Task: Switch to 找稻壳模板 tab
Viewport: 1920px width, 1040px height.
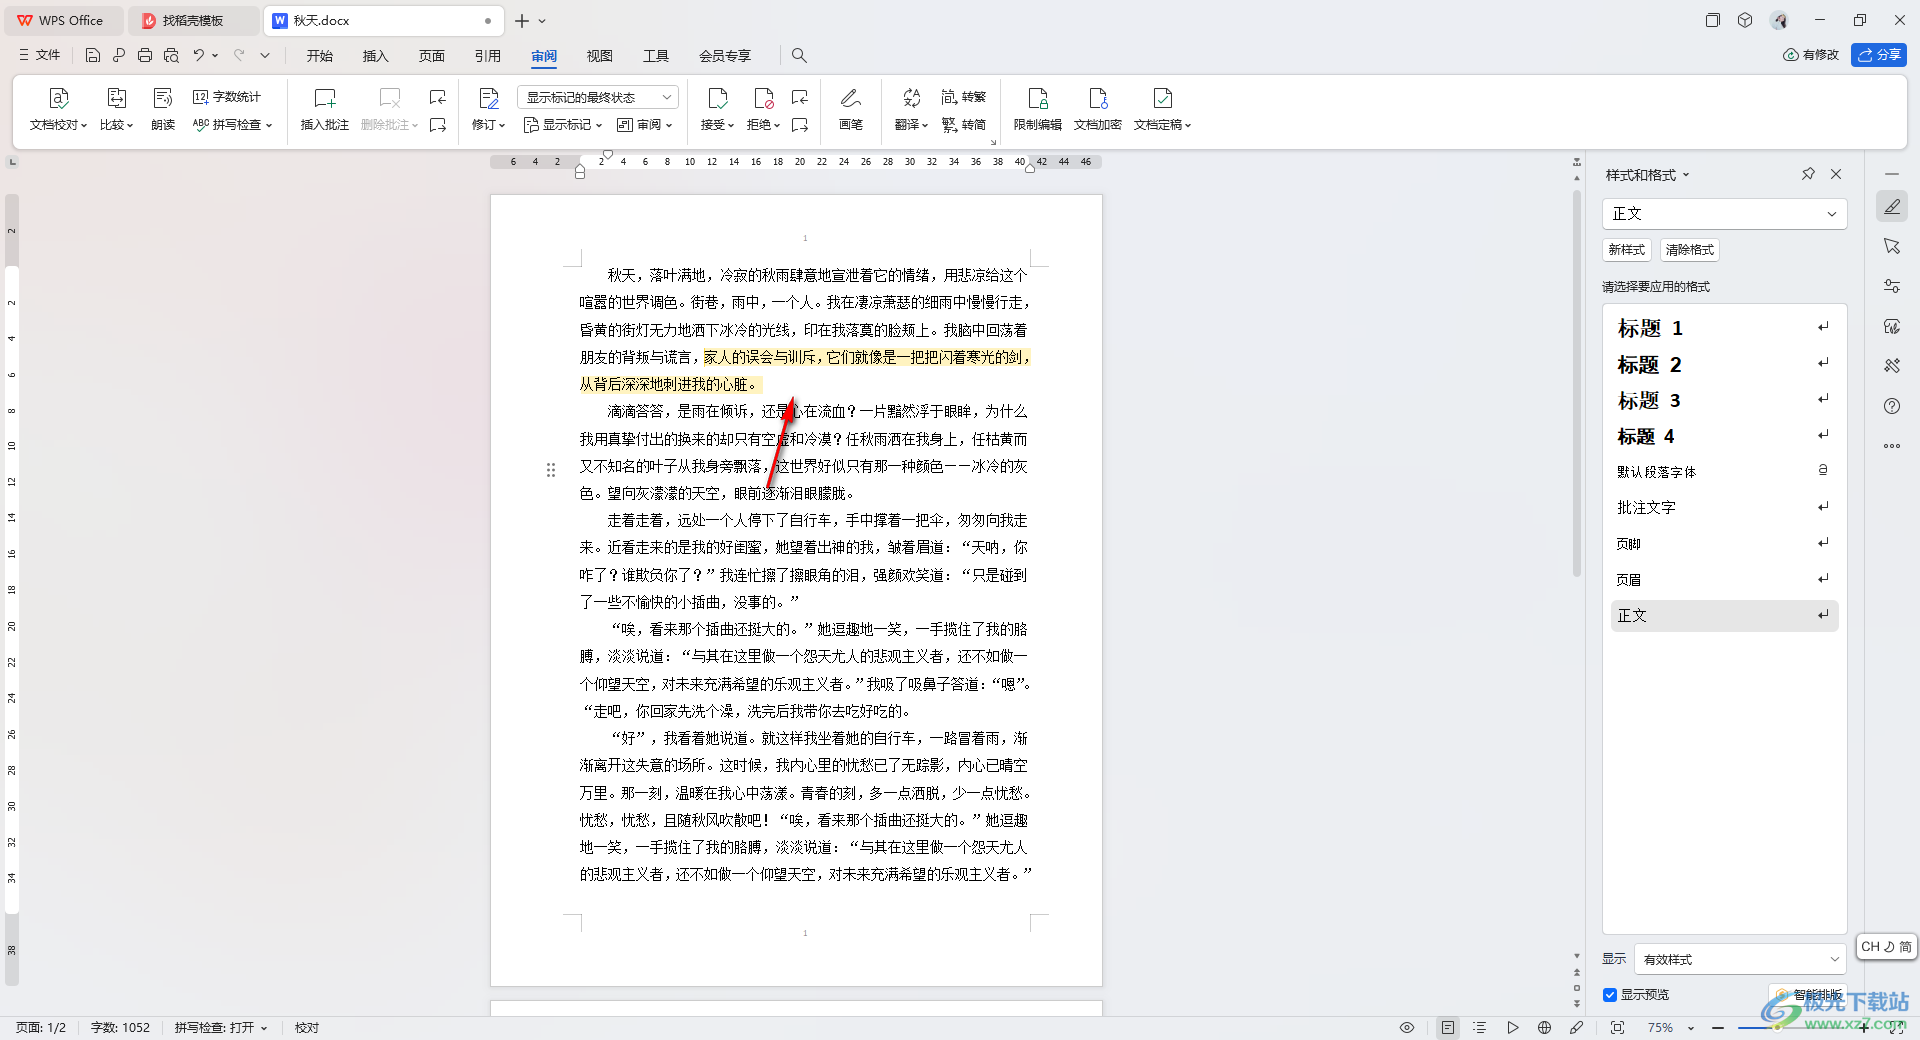Action: [x=193, y=20]
